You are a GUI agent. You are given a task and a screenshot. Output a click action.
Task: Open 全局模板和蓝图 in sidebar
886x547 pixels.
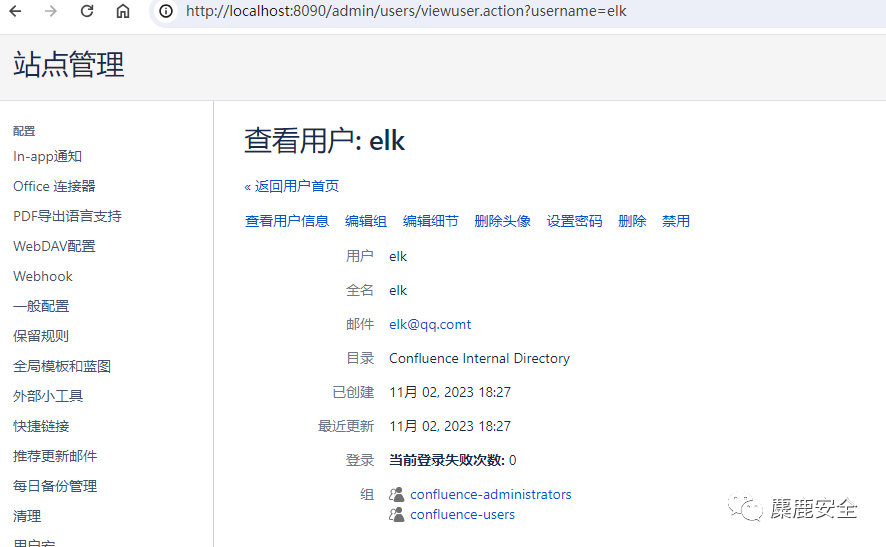pyautogui.click(x=62, y=366)
